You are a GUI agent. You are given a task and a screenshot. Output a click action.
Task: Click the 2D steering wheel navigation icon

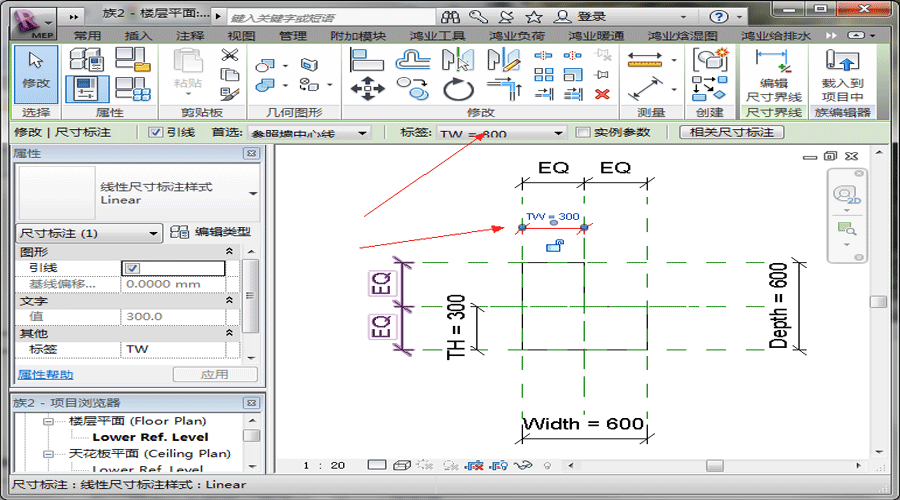tap(847, 195)
